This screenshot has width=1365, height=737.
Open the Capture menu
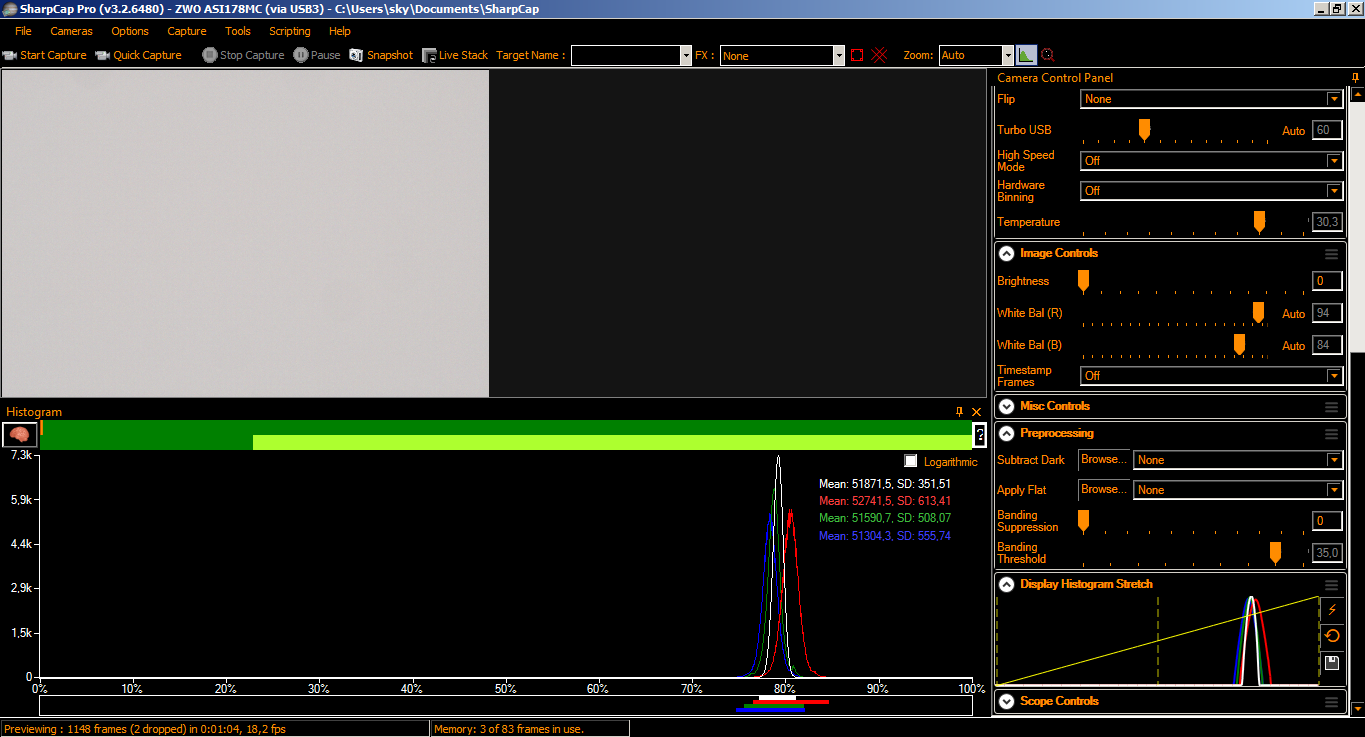pyautogui.click(x=187, y=31)
